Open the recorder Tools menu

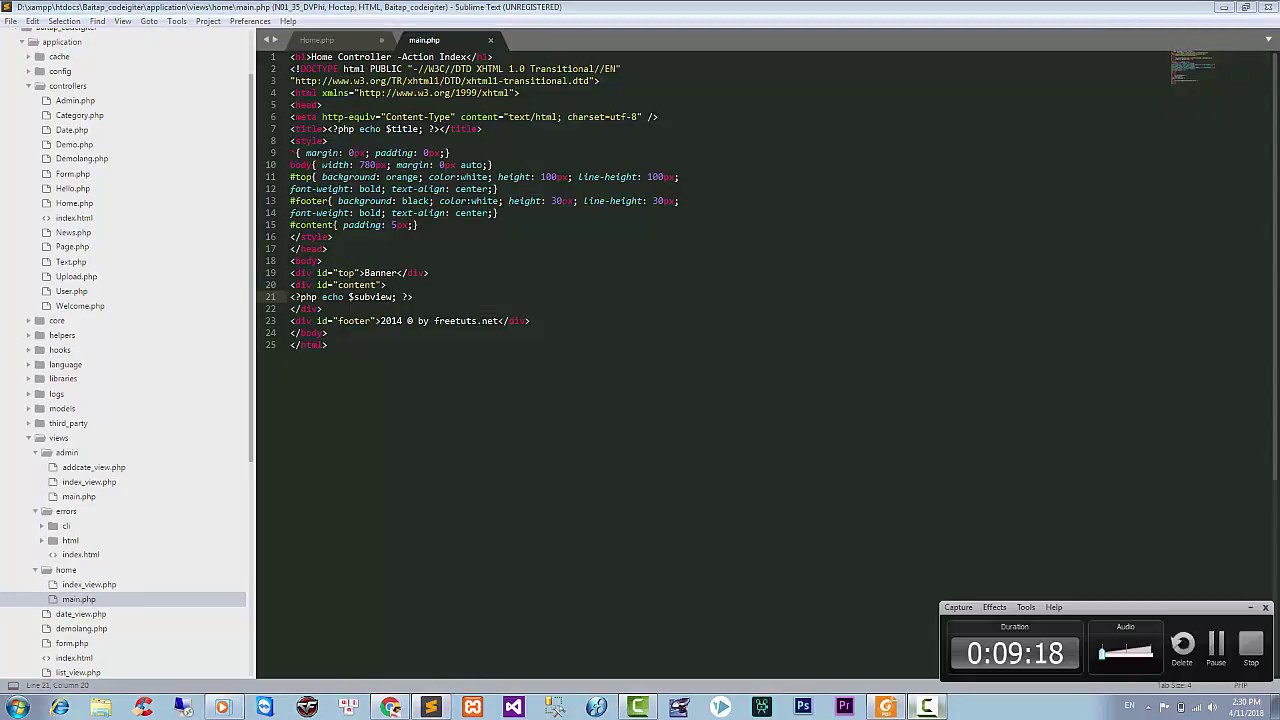(1026, 607)
